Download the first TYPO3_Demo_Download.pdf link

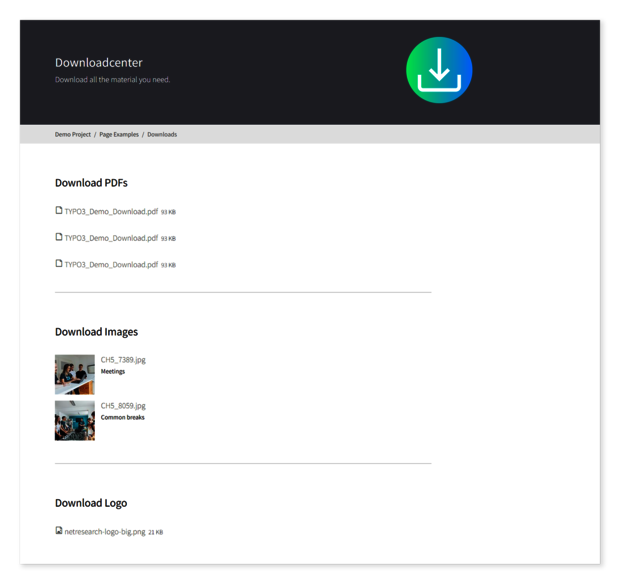111,212
